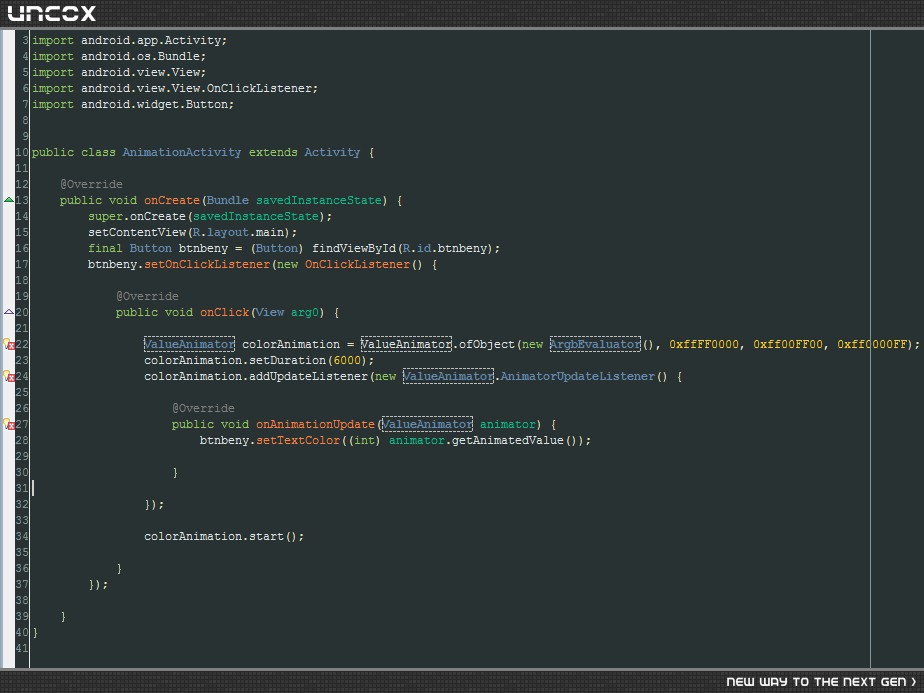Click ValueAnimator declaration type on line 22
This screenshot has width=924, height=693.
point(189,344)
